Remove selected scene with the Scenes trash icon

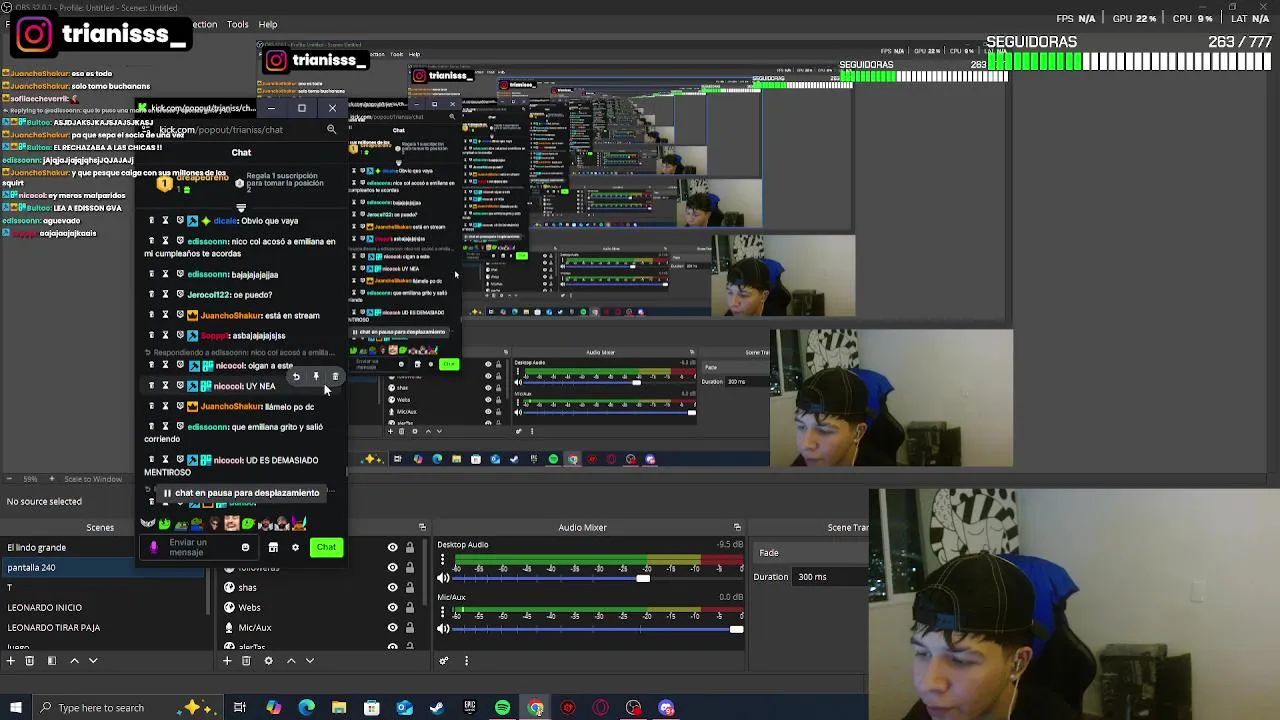[29, 661]
